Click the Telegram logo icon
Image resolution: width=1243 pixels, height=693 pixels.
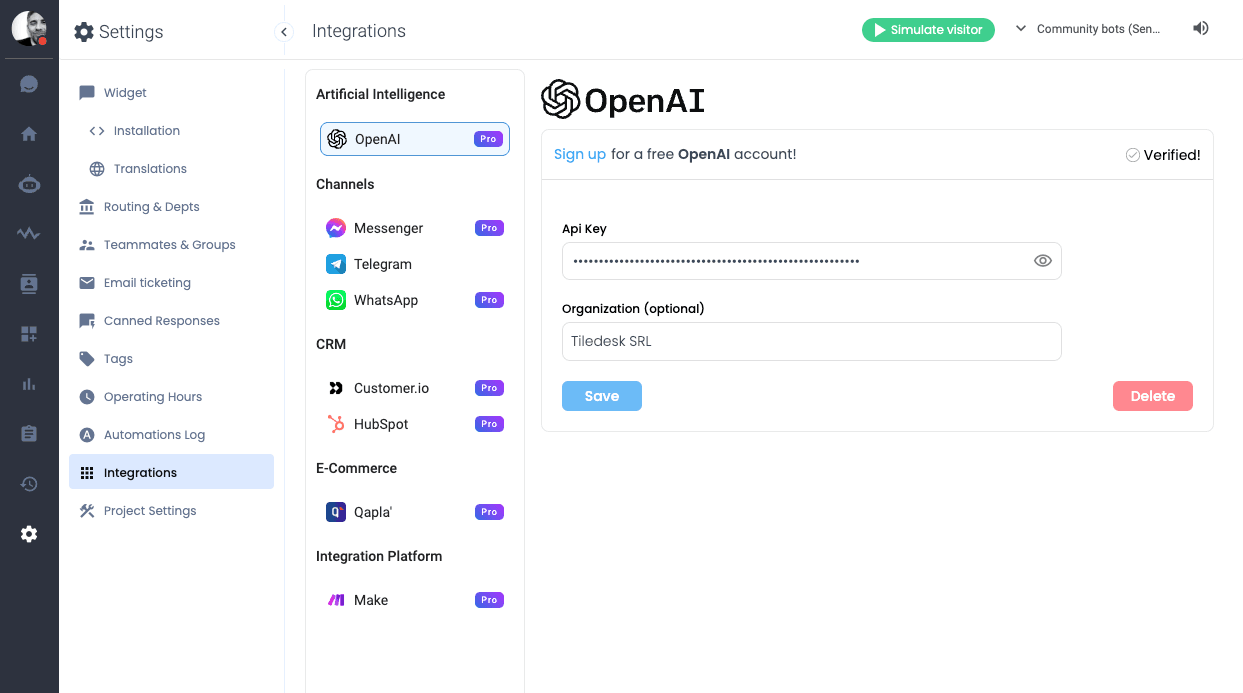[336, 264]
